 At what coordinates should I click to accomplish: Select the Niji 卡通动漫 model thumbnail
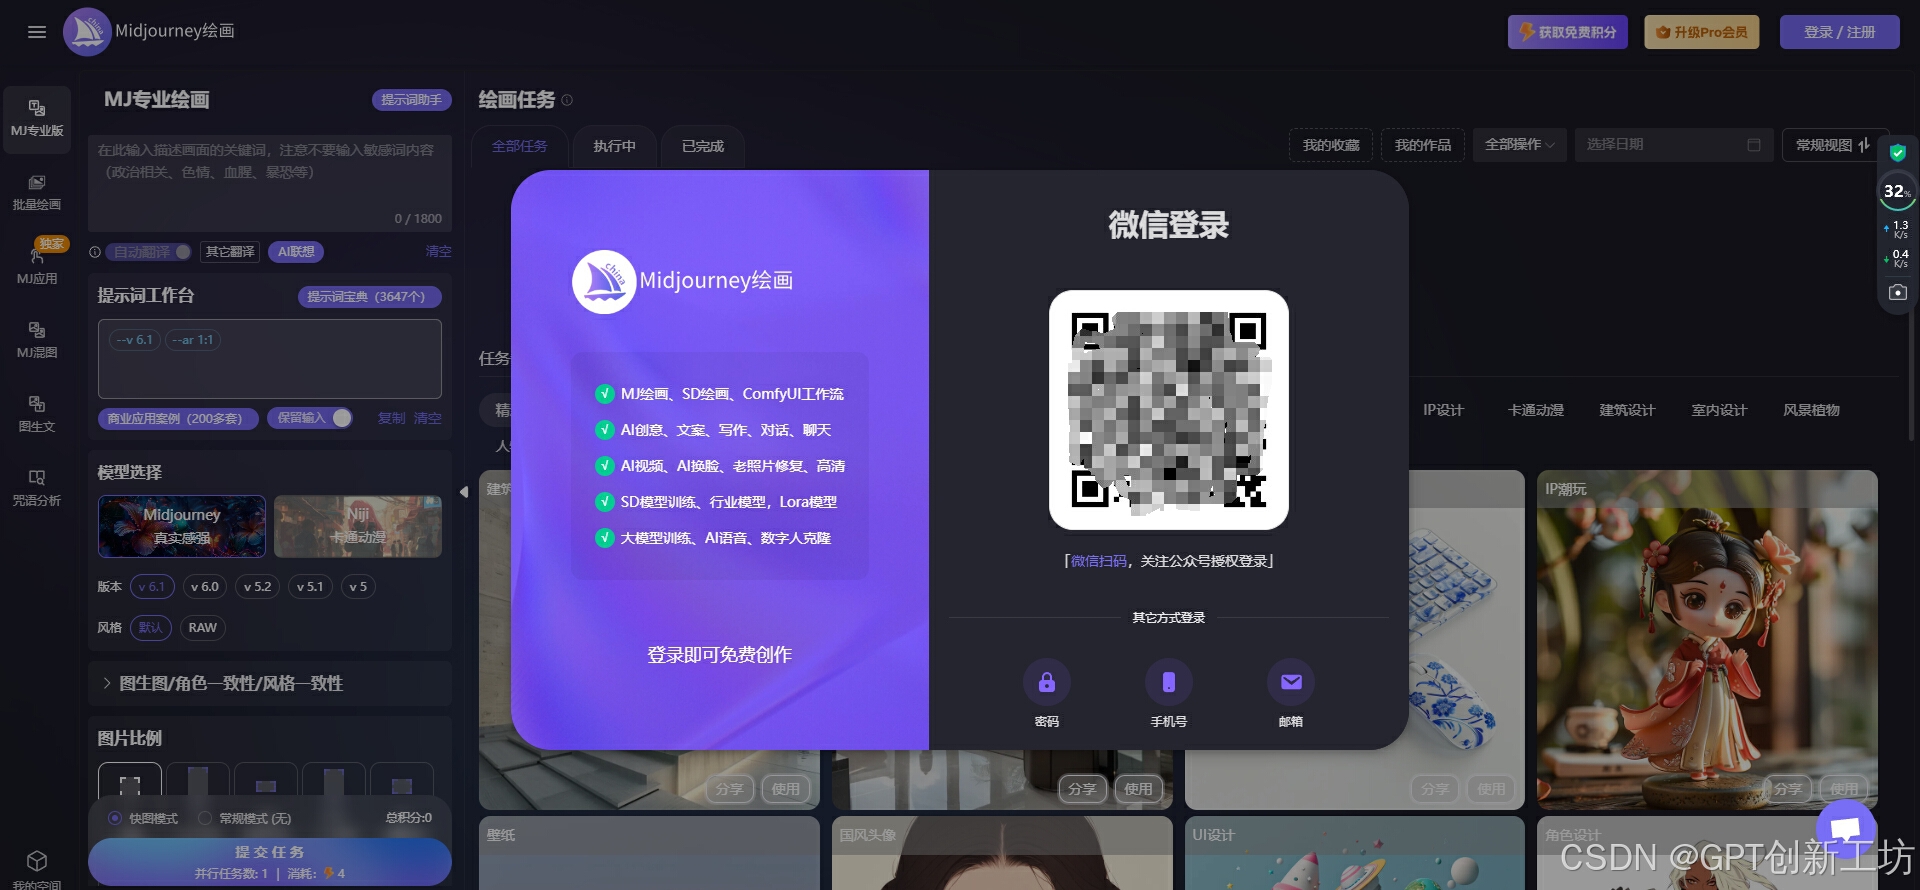[x=358, y=526]
